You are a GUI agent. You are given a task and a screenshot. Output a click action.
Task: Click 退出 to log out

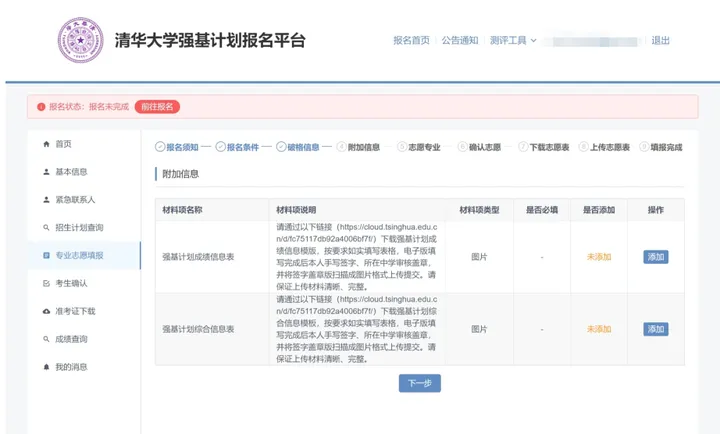click(x=660, y=40)
